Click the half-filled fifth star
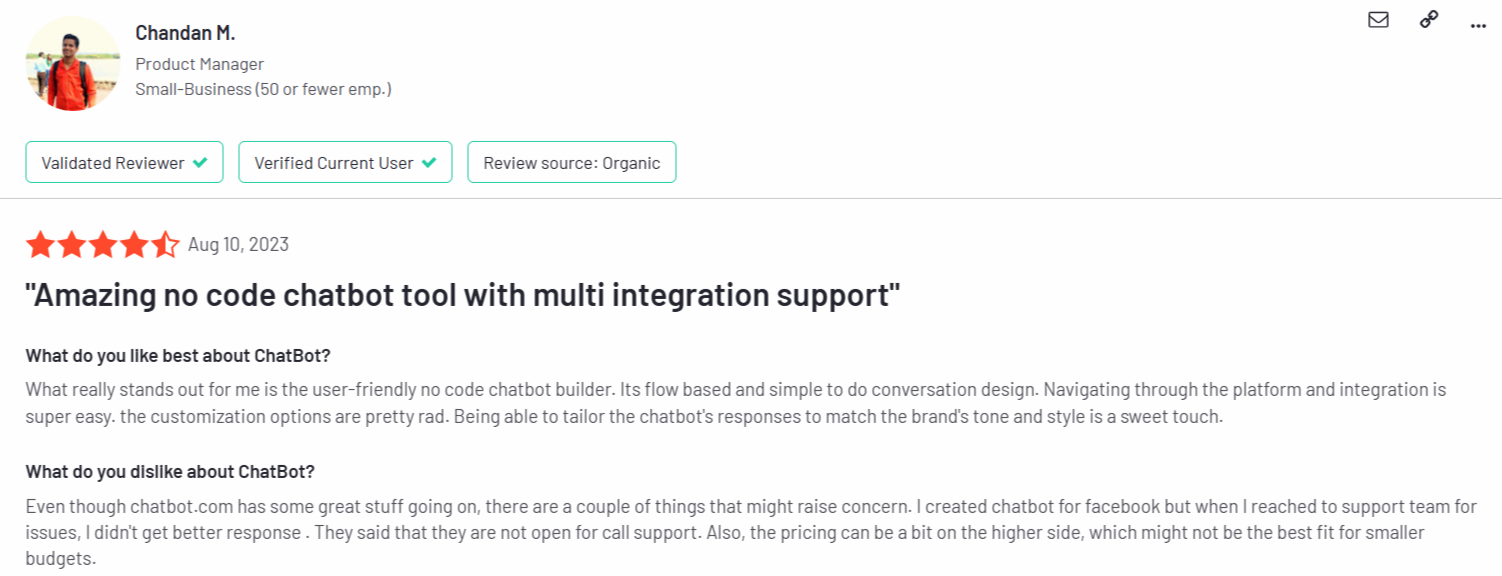Image resolution: width=1502 pixels, height=576 pixels. point(165,244)
